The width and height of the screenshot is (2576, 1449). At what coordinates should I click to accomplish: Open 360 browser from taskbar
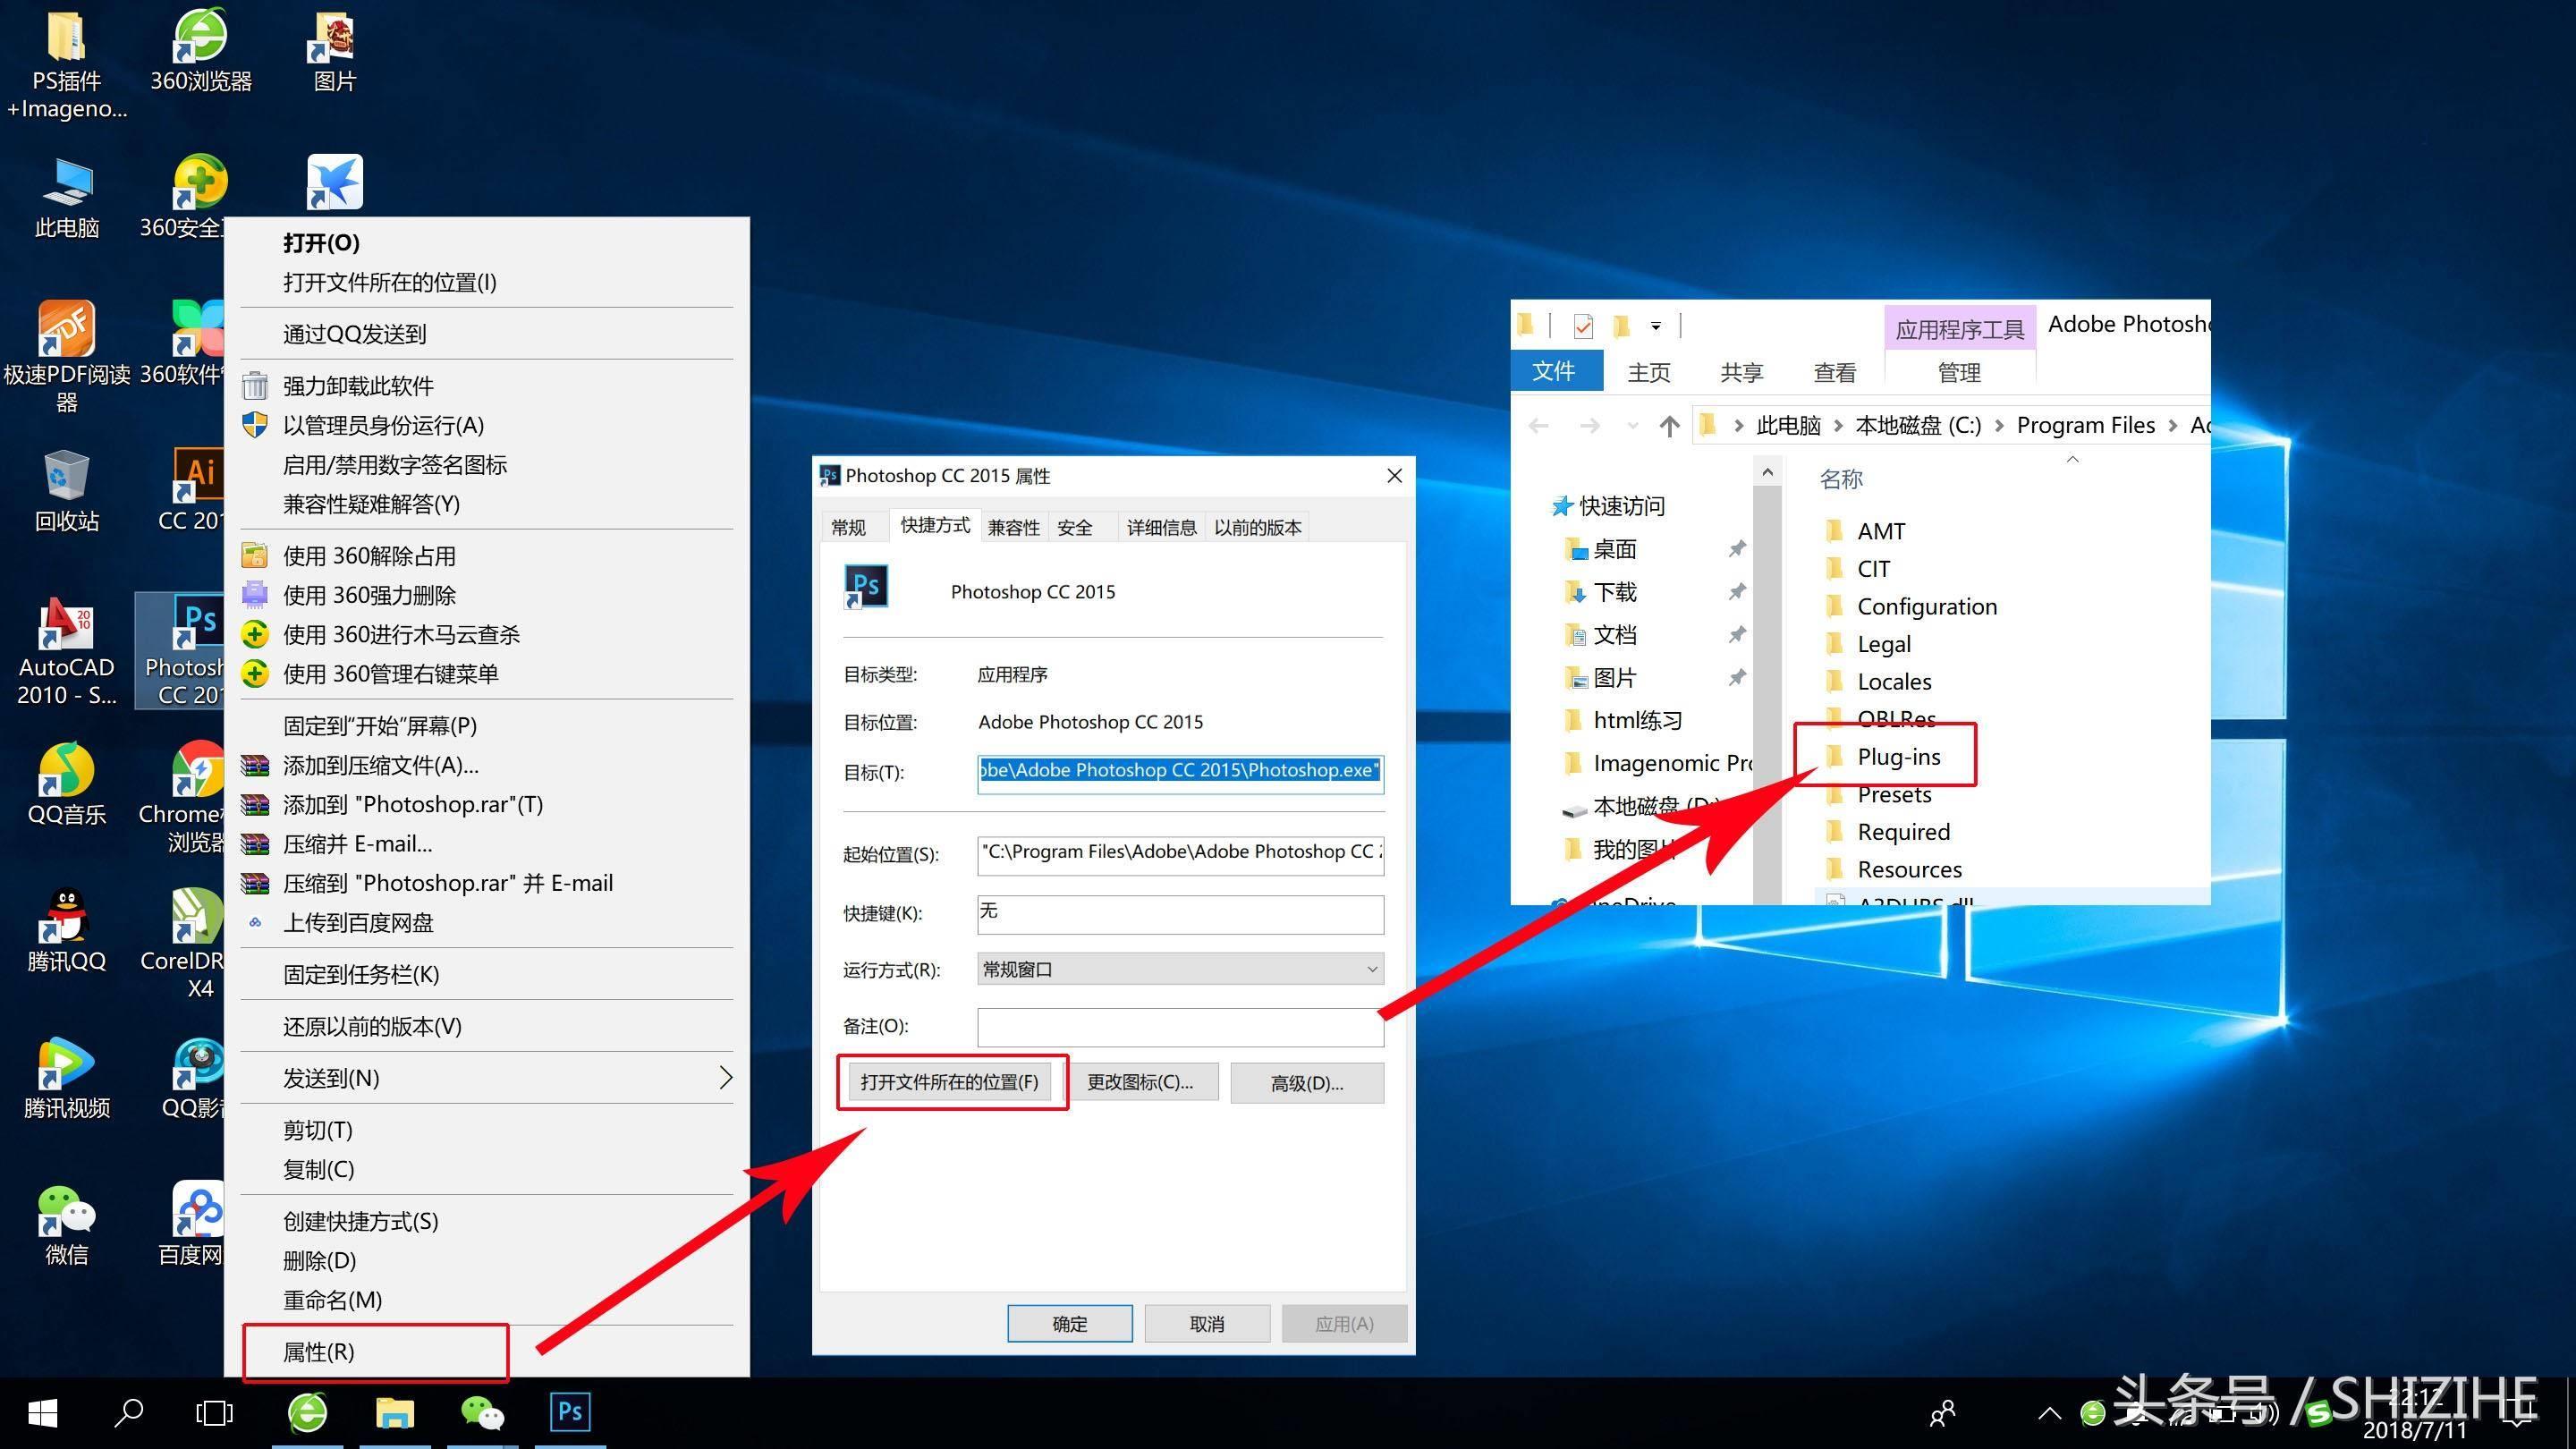[307, 1412]
